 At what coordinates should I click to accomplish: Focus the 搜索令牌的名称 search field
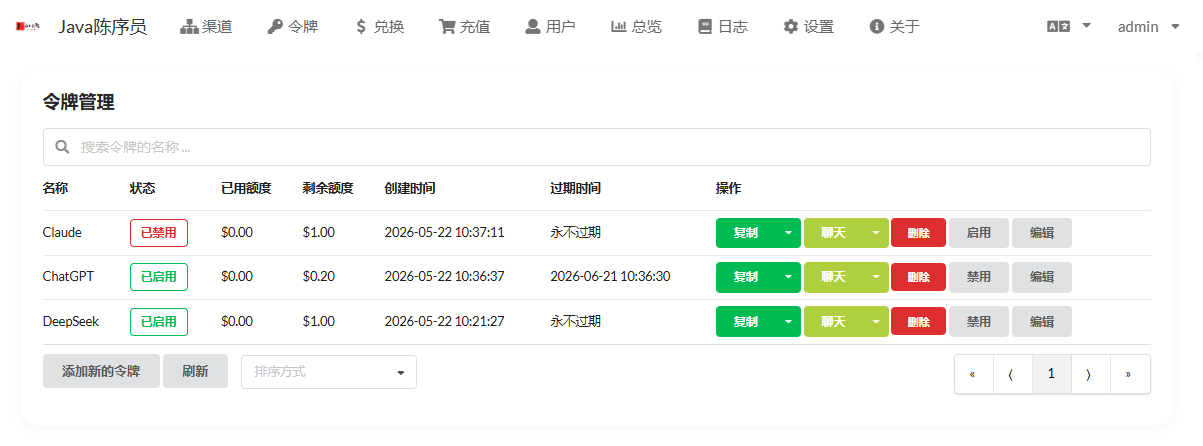pos(597,147)
